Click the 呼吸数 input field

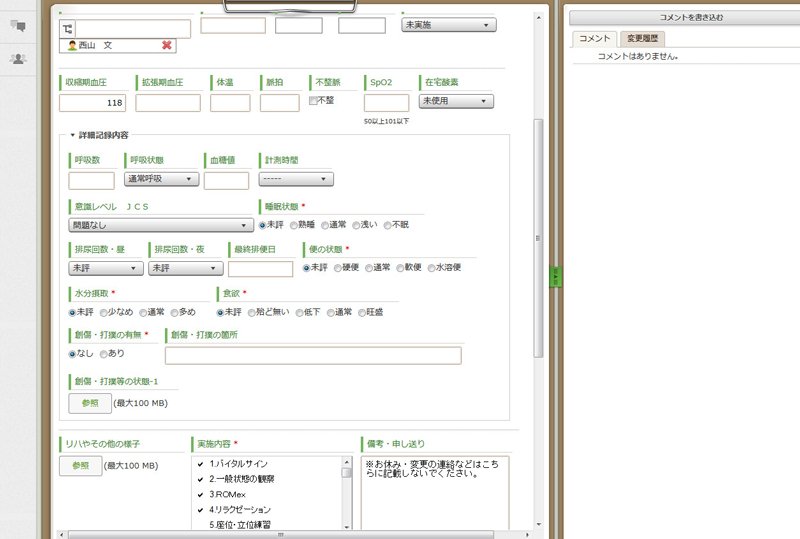[x=91, y=181]
